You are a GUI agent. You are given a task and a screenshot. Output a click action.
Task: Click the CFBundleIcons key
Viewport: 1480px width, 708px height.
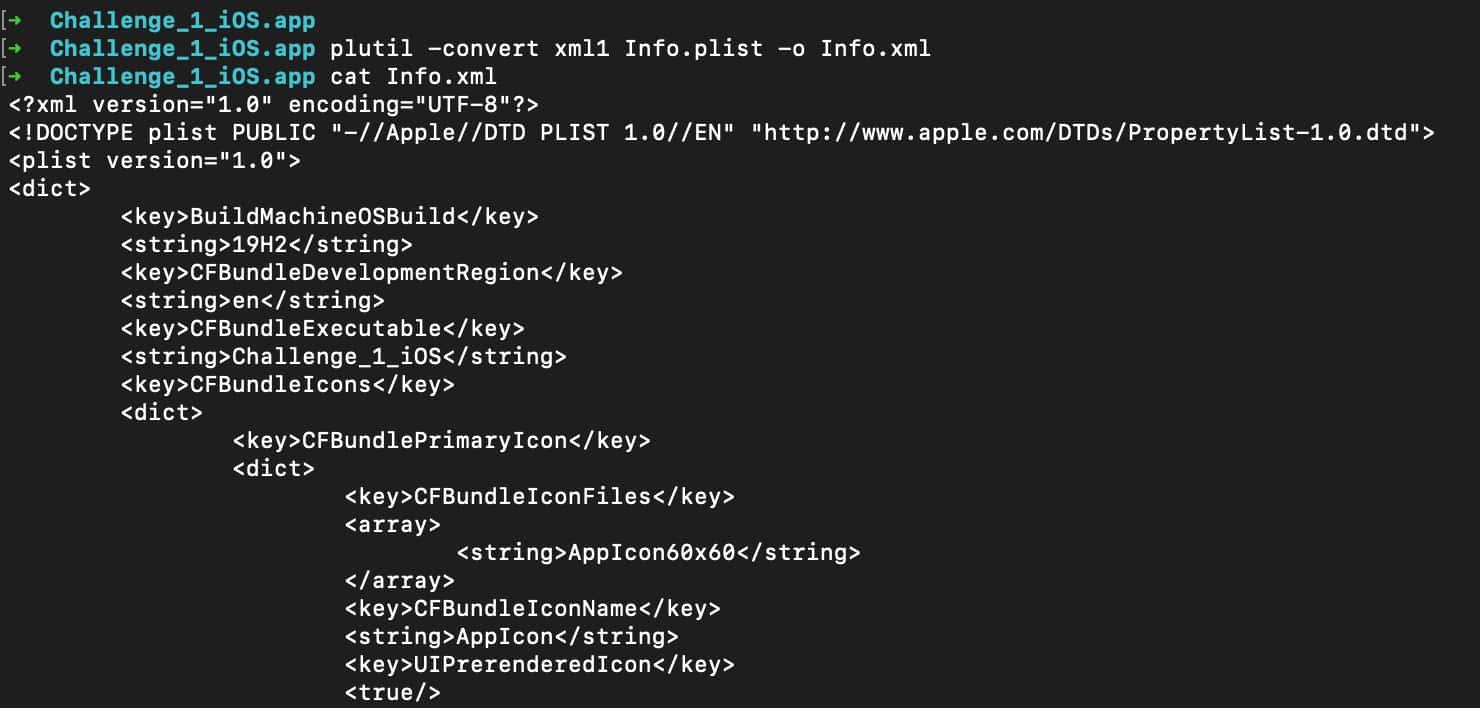tap(288, 384)
